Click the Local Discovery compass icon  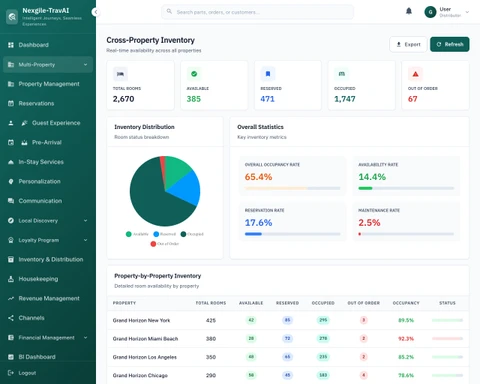[11, 220]
